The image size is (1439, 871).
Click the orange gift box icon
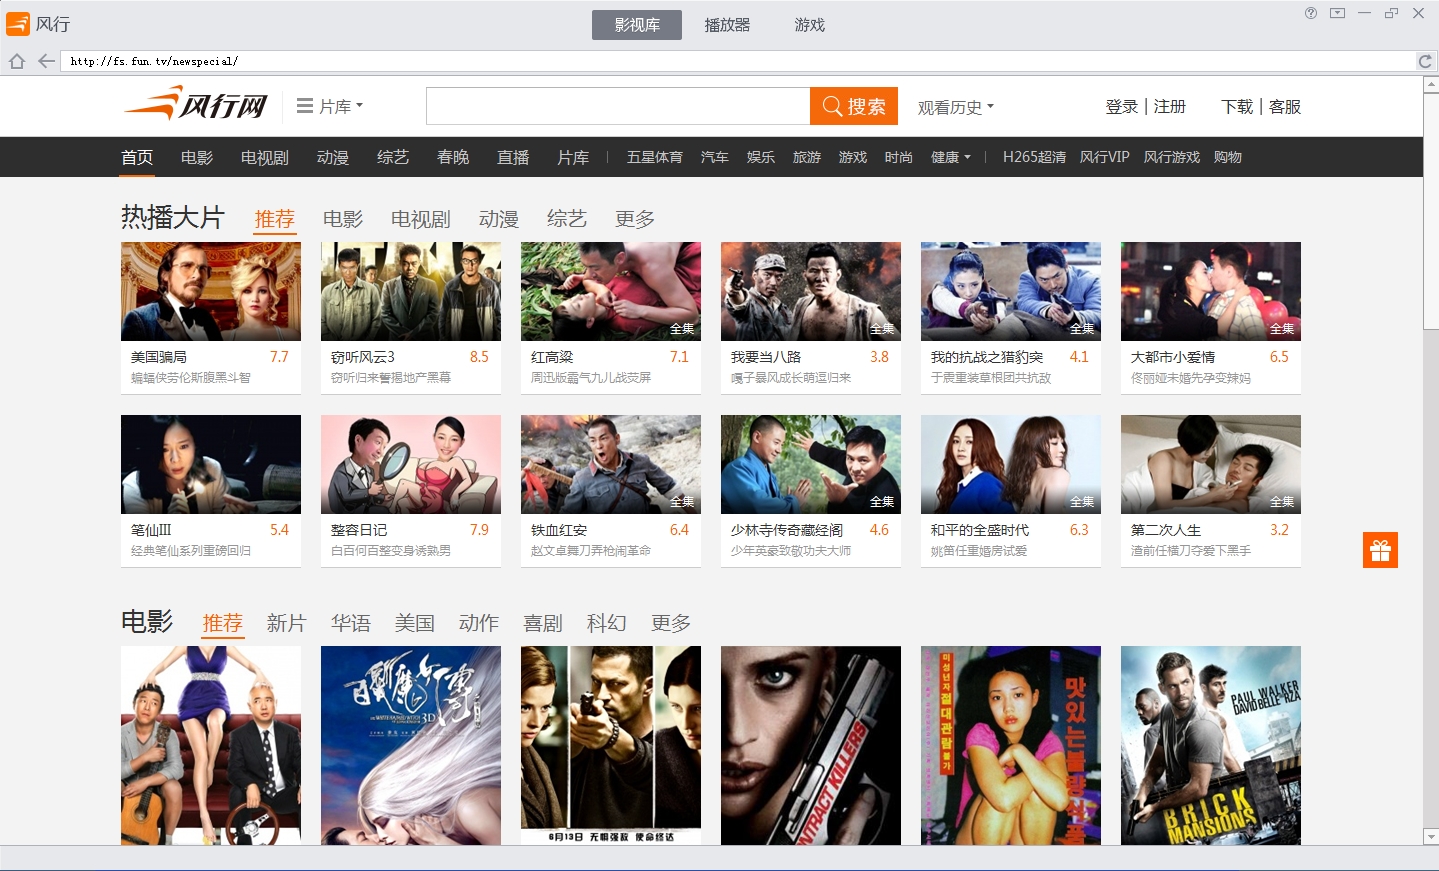click(x=1380, y=550)
